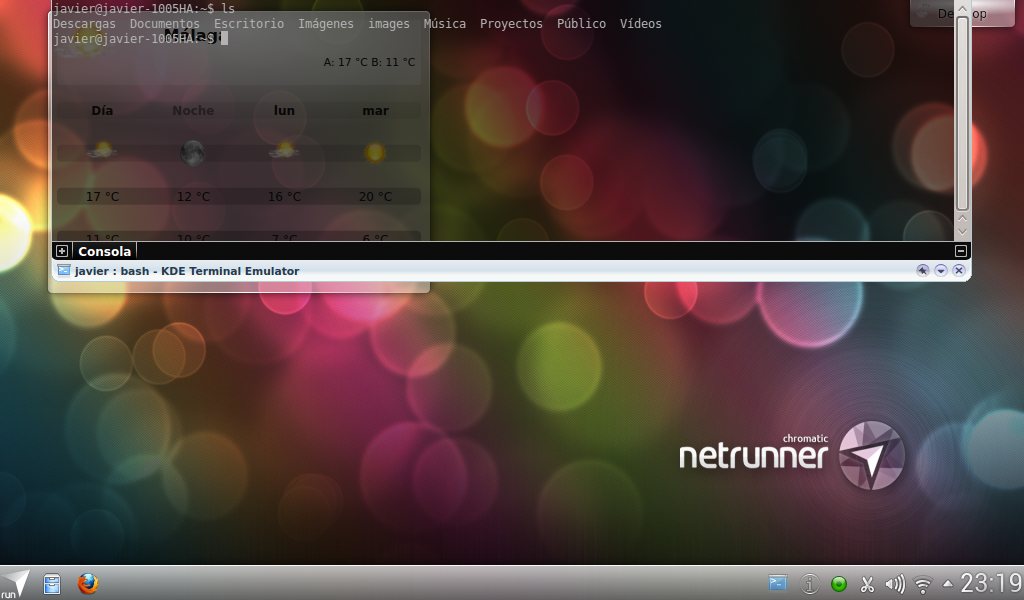The height and width of the screenshot is (600, 1024).
Task: Click the green circle tray icon
Action: point(839,584)
